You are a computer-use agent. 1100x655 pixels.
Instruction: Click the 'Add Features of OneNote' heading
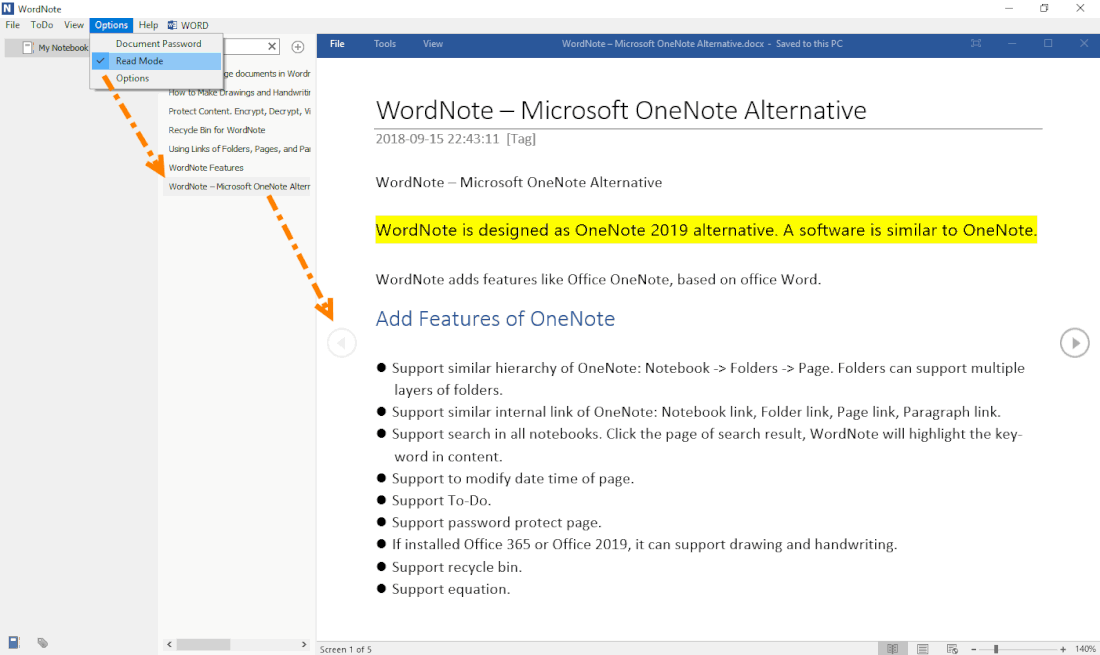495,319
